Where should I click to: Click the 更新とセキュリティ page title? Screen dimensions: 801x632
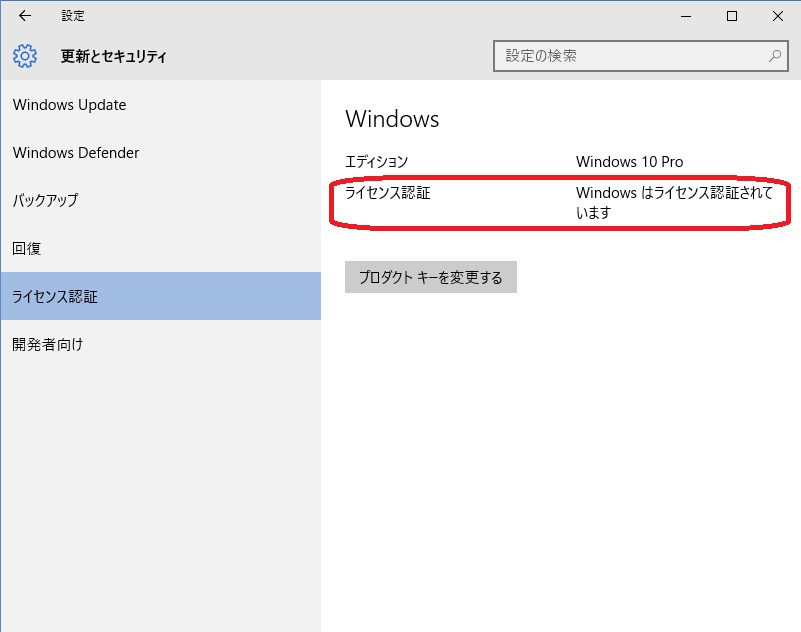[113, 56]
